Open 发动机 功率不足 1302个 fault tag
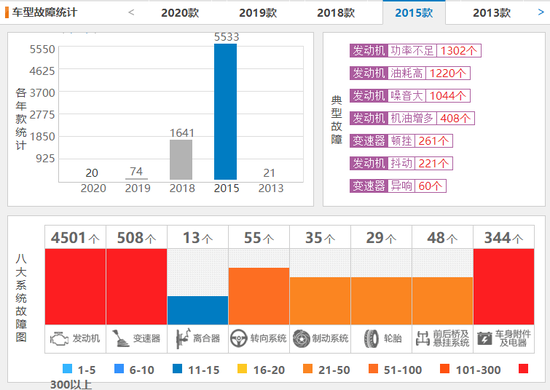550x390 pixels. [x=415, y=51]
